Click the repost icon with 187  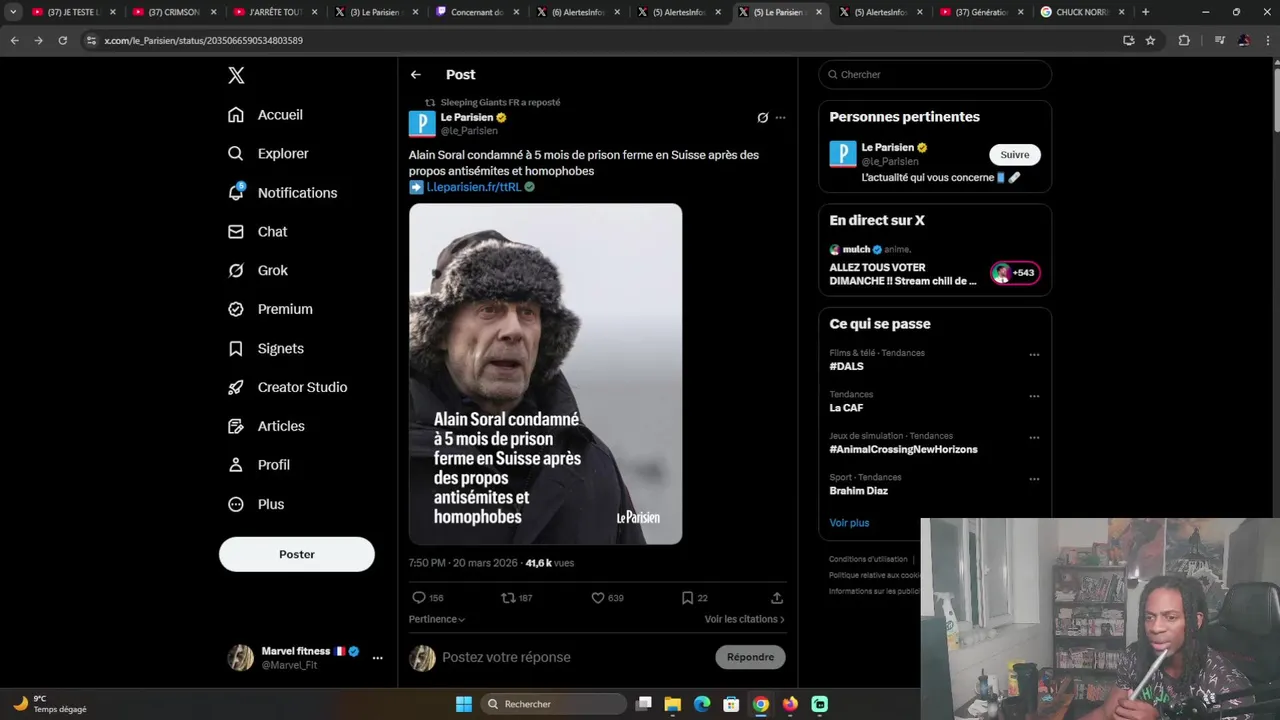[x=508, y=598]
